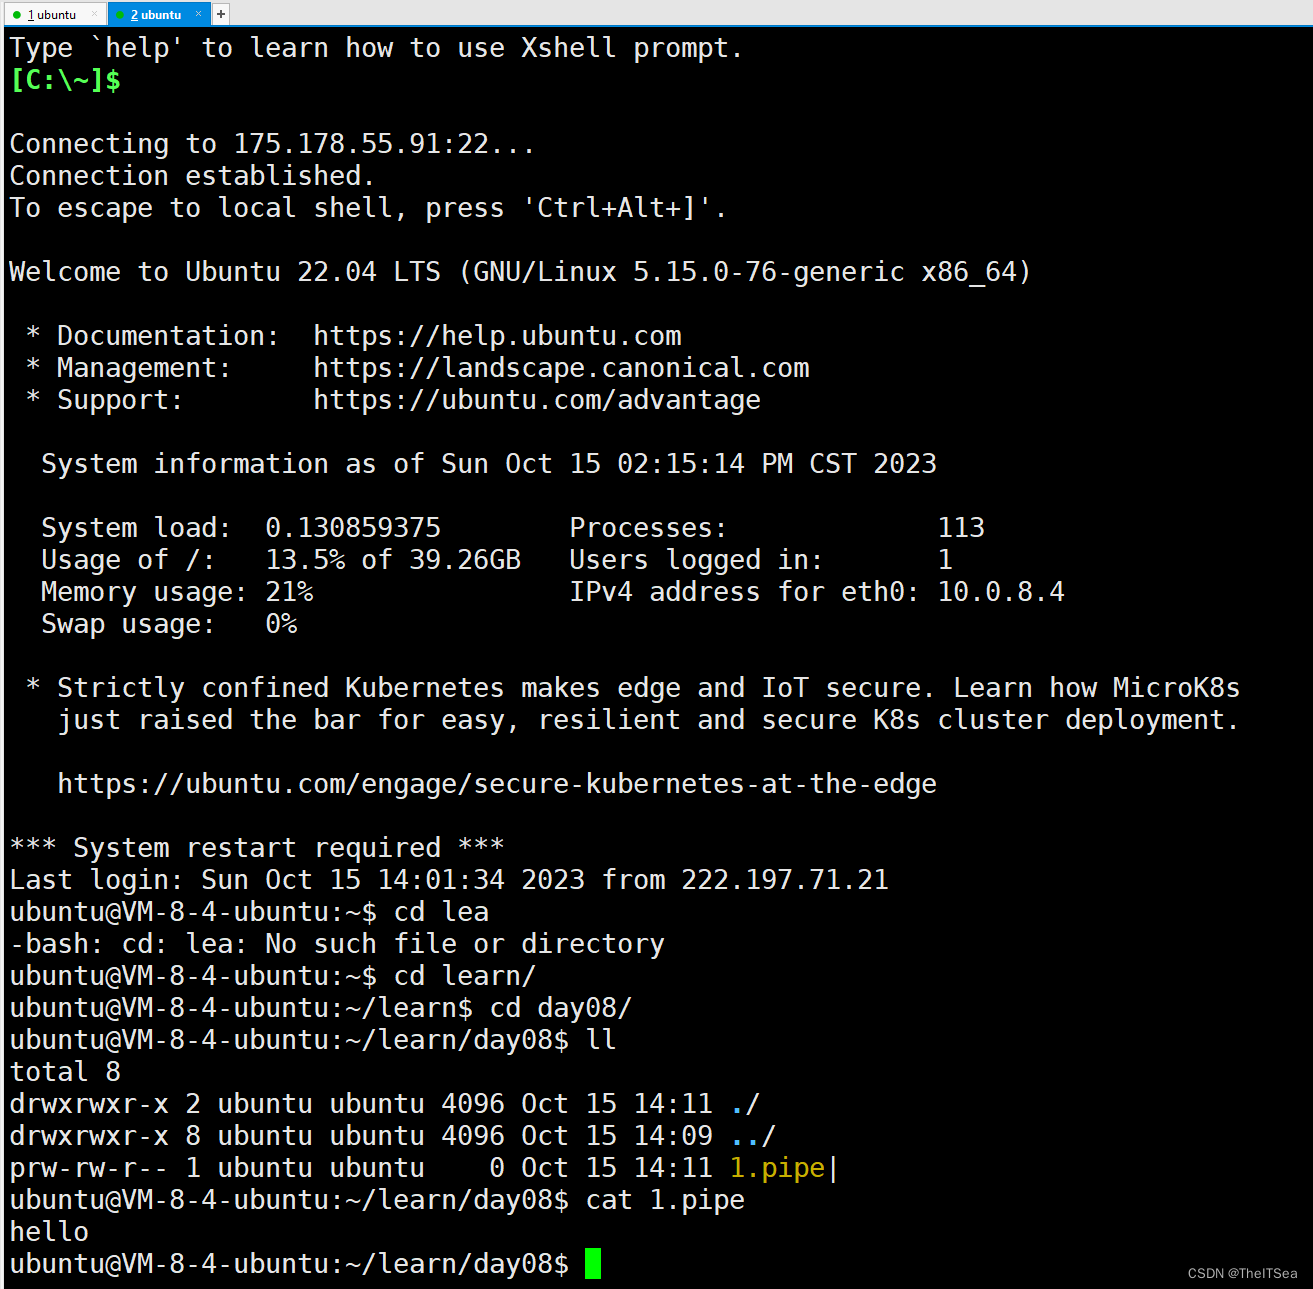Click the "cat 1.pipe" command text
This screenshot has width=1313, height=1289.
[x=665, y=1200]
